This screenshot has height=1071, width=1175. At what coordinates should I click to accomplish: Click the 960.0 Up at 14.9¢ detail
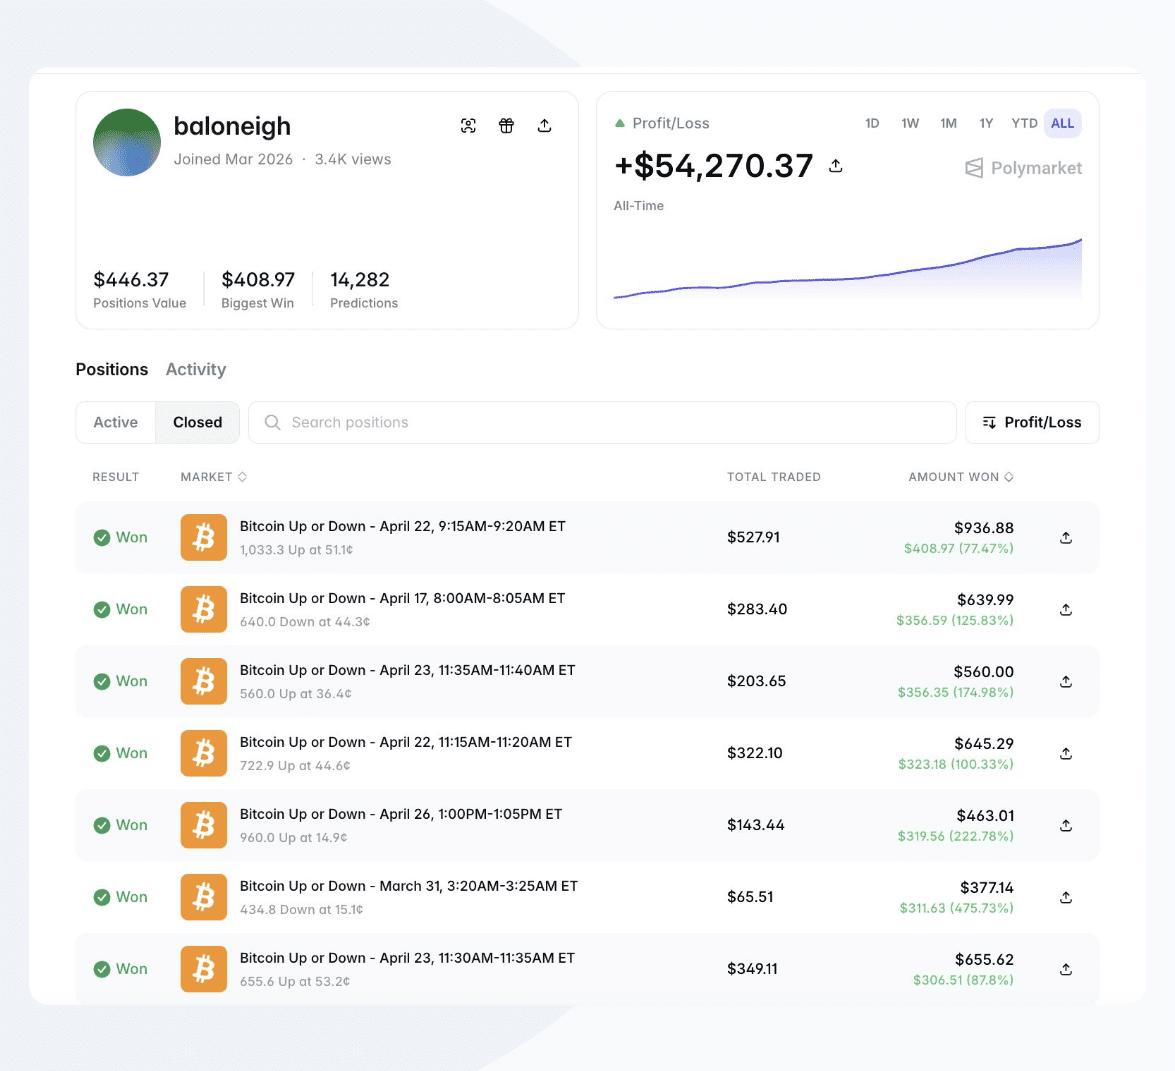tap(294, 837)
